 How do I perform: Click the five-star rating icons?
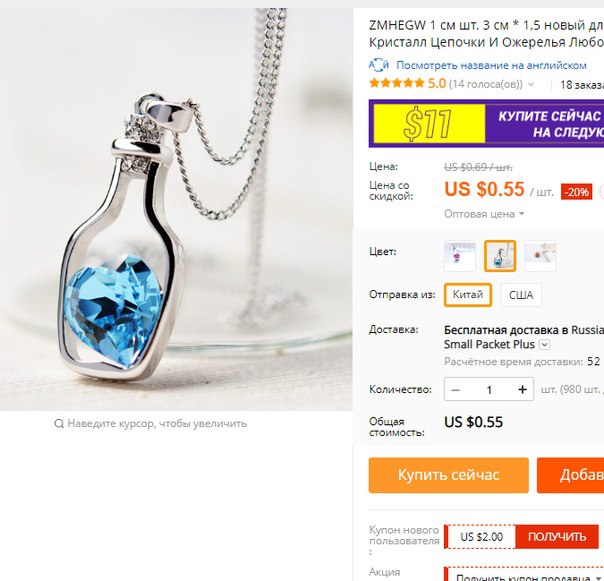396,83
